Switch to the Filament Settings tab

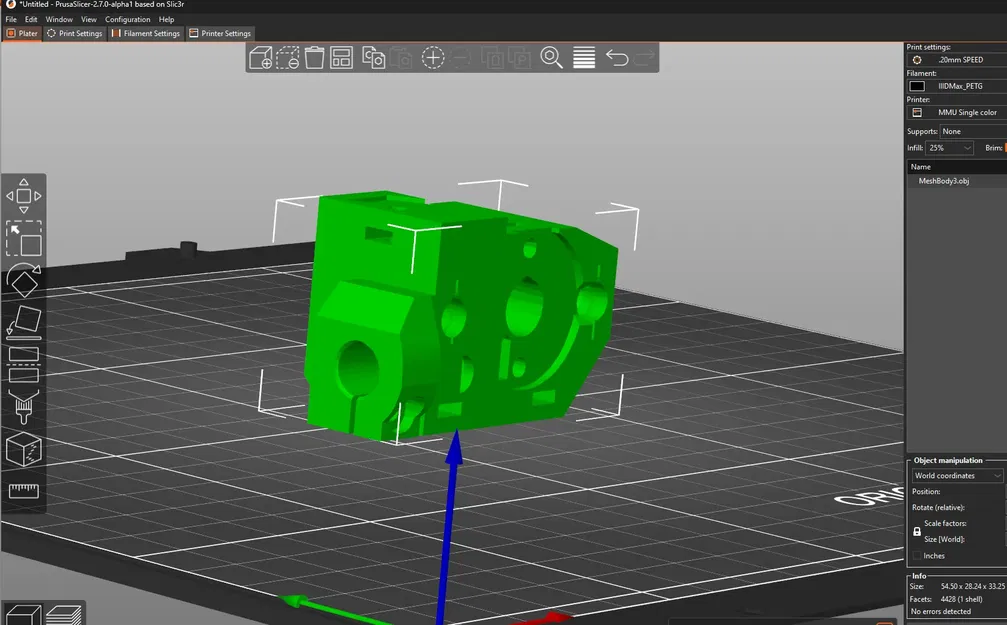point(145,33)
